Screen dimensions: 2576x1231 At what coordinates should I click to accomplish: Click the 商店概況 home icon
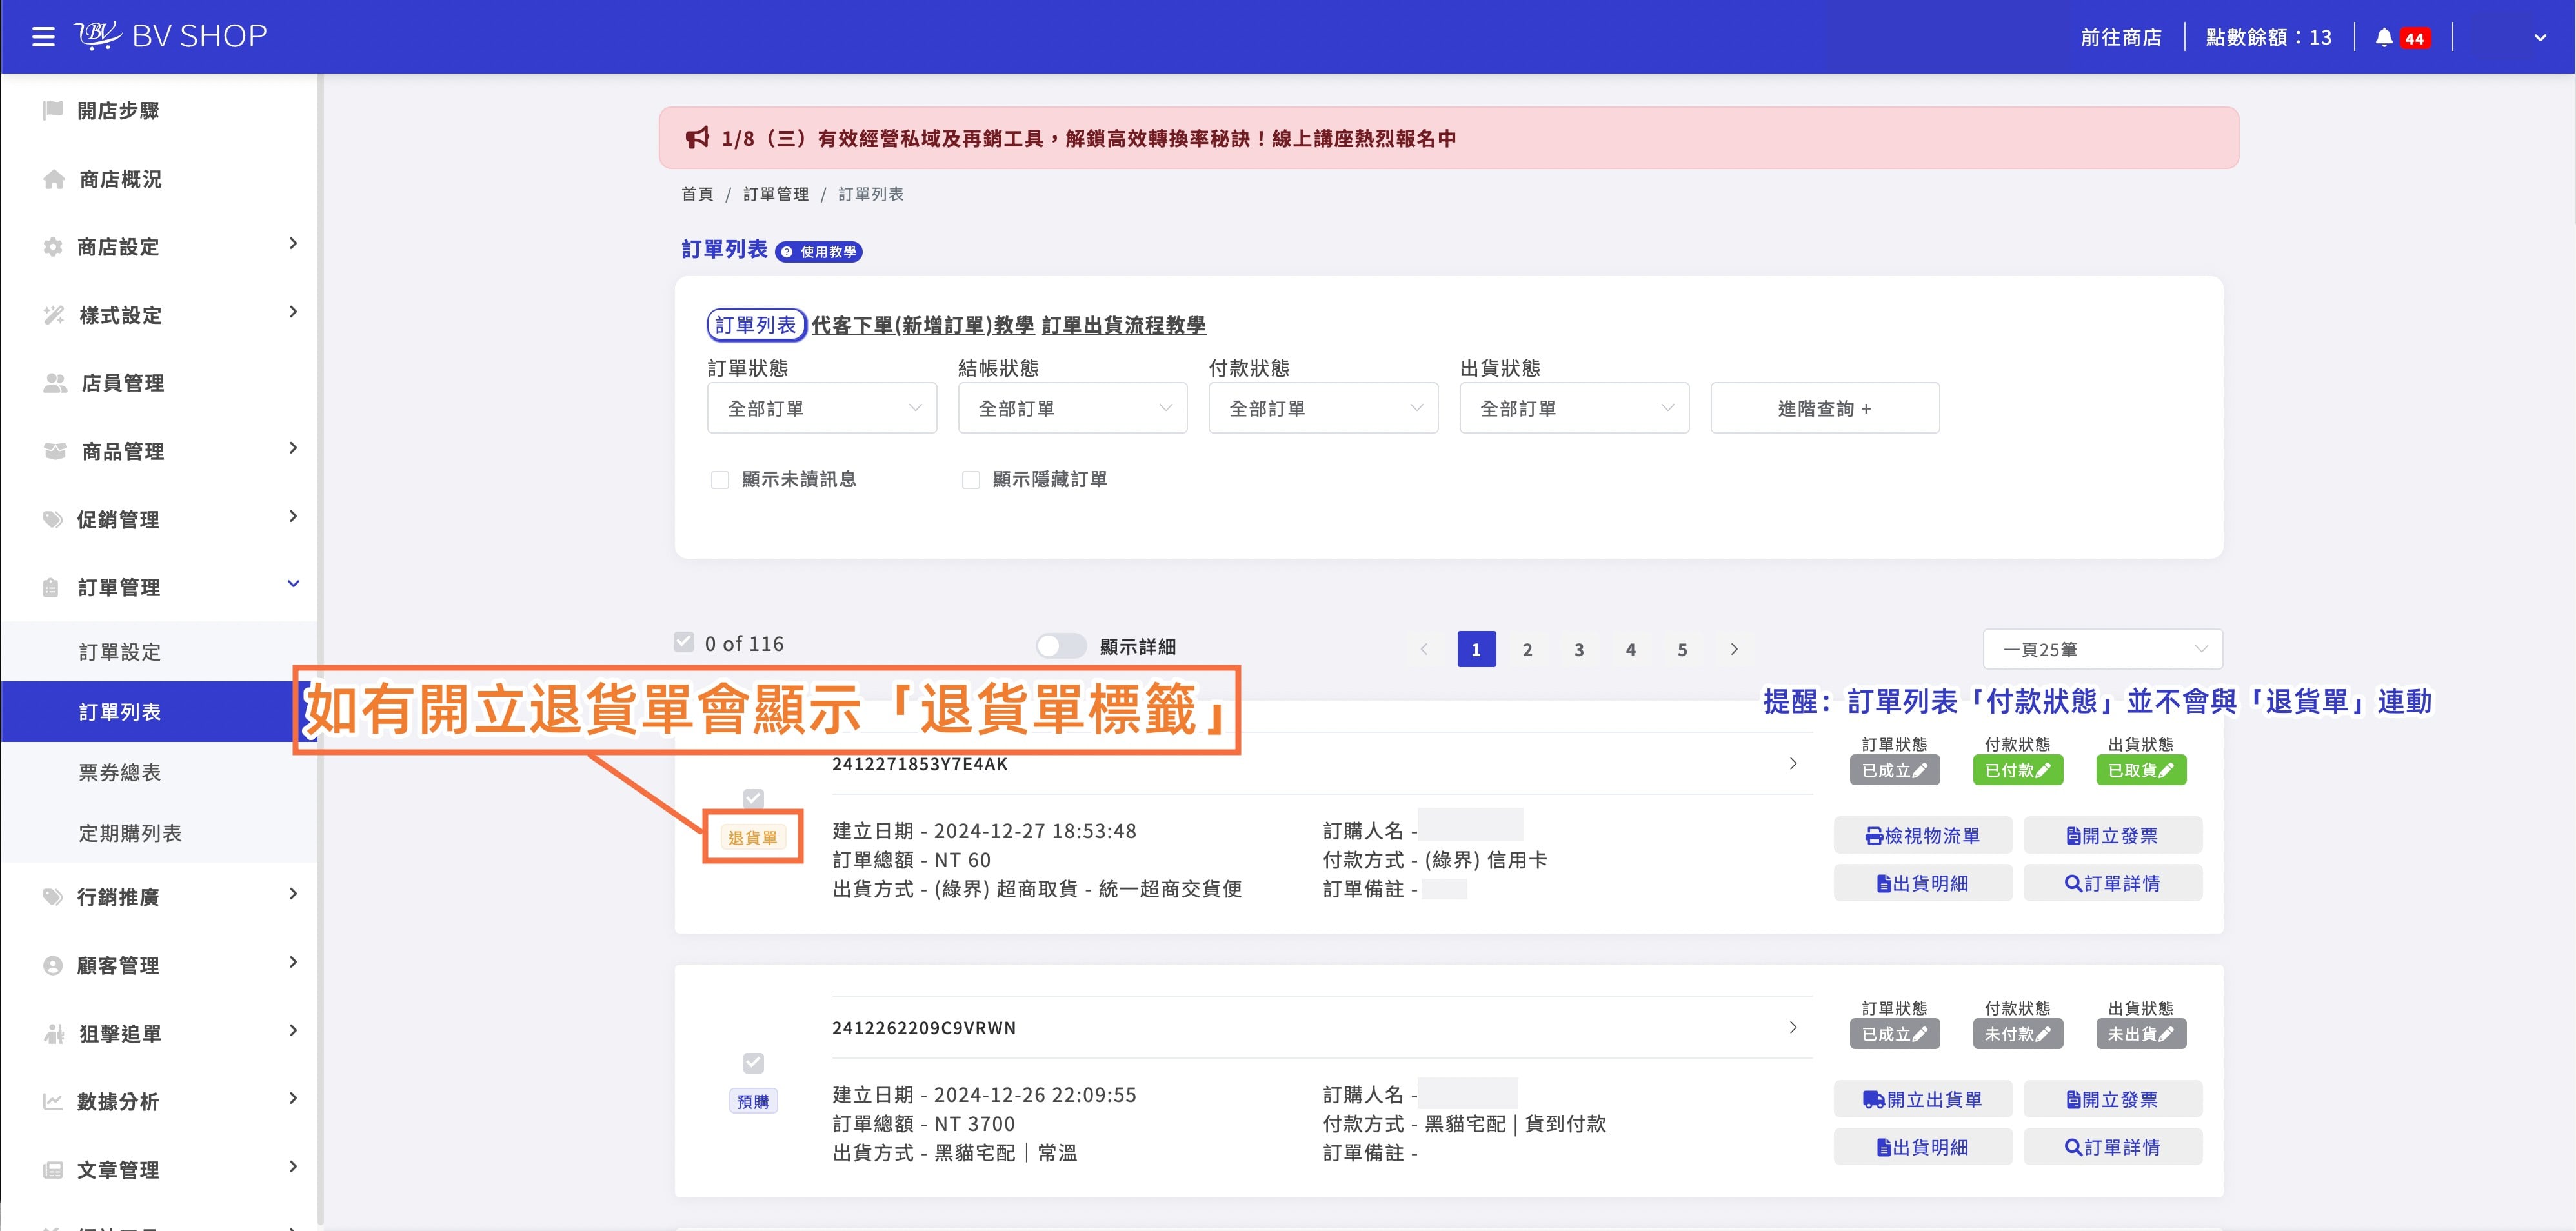point(54,179)
